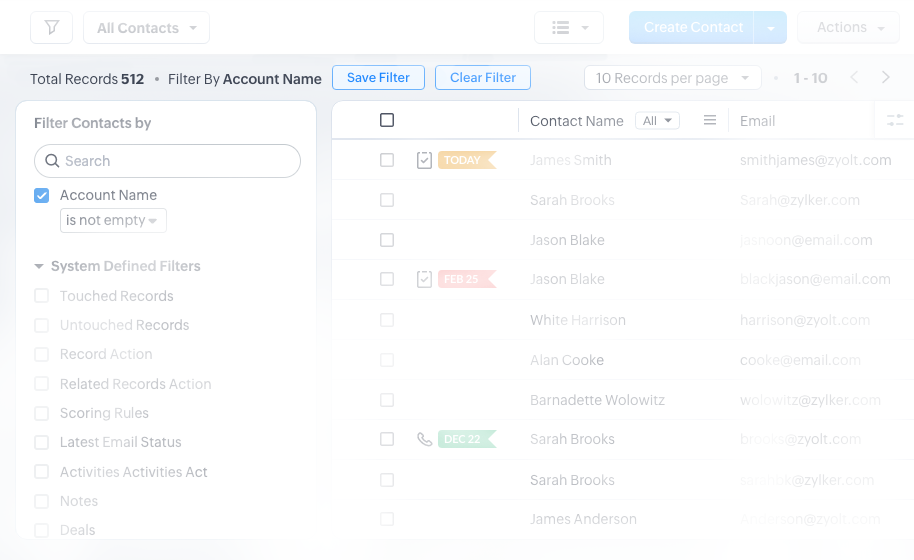Click the call icon beside Sarah Brooks

coord(424,439)
